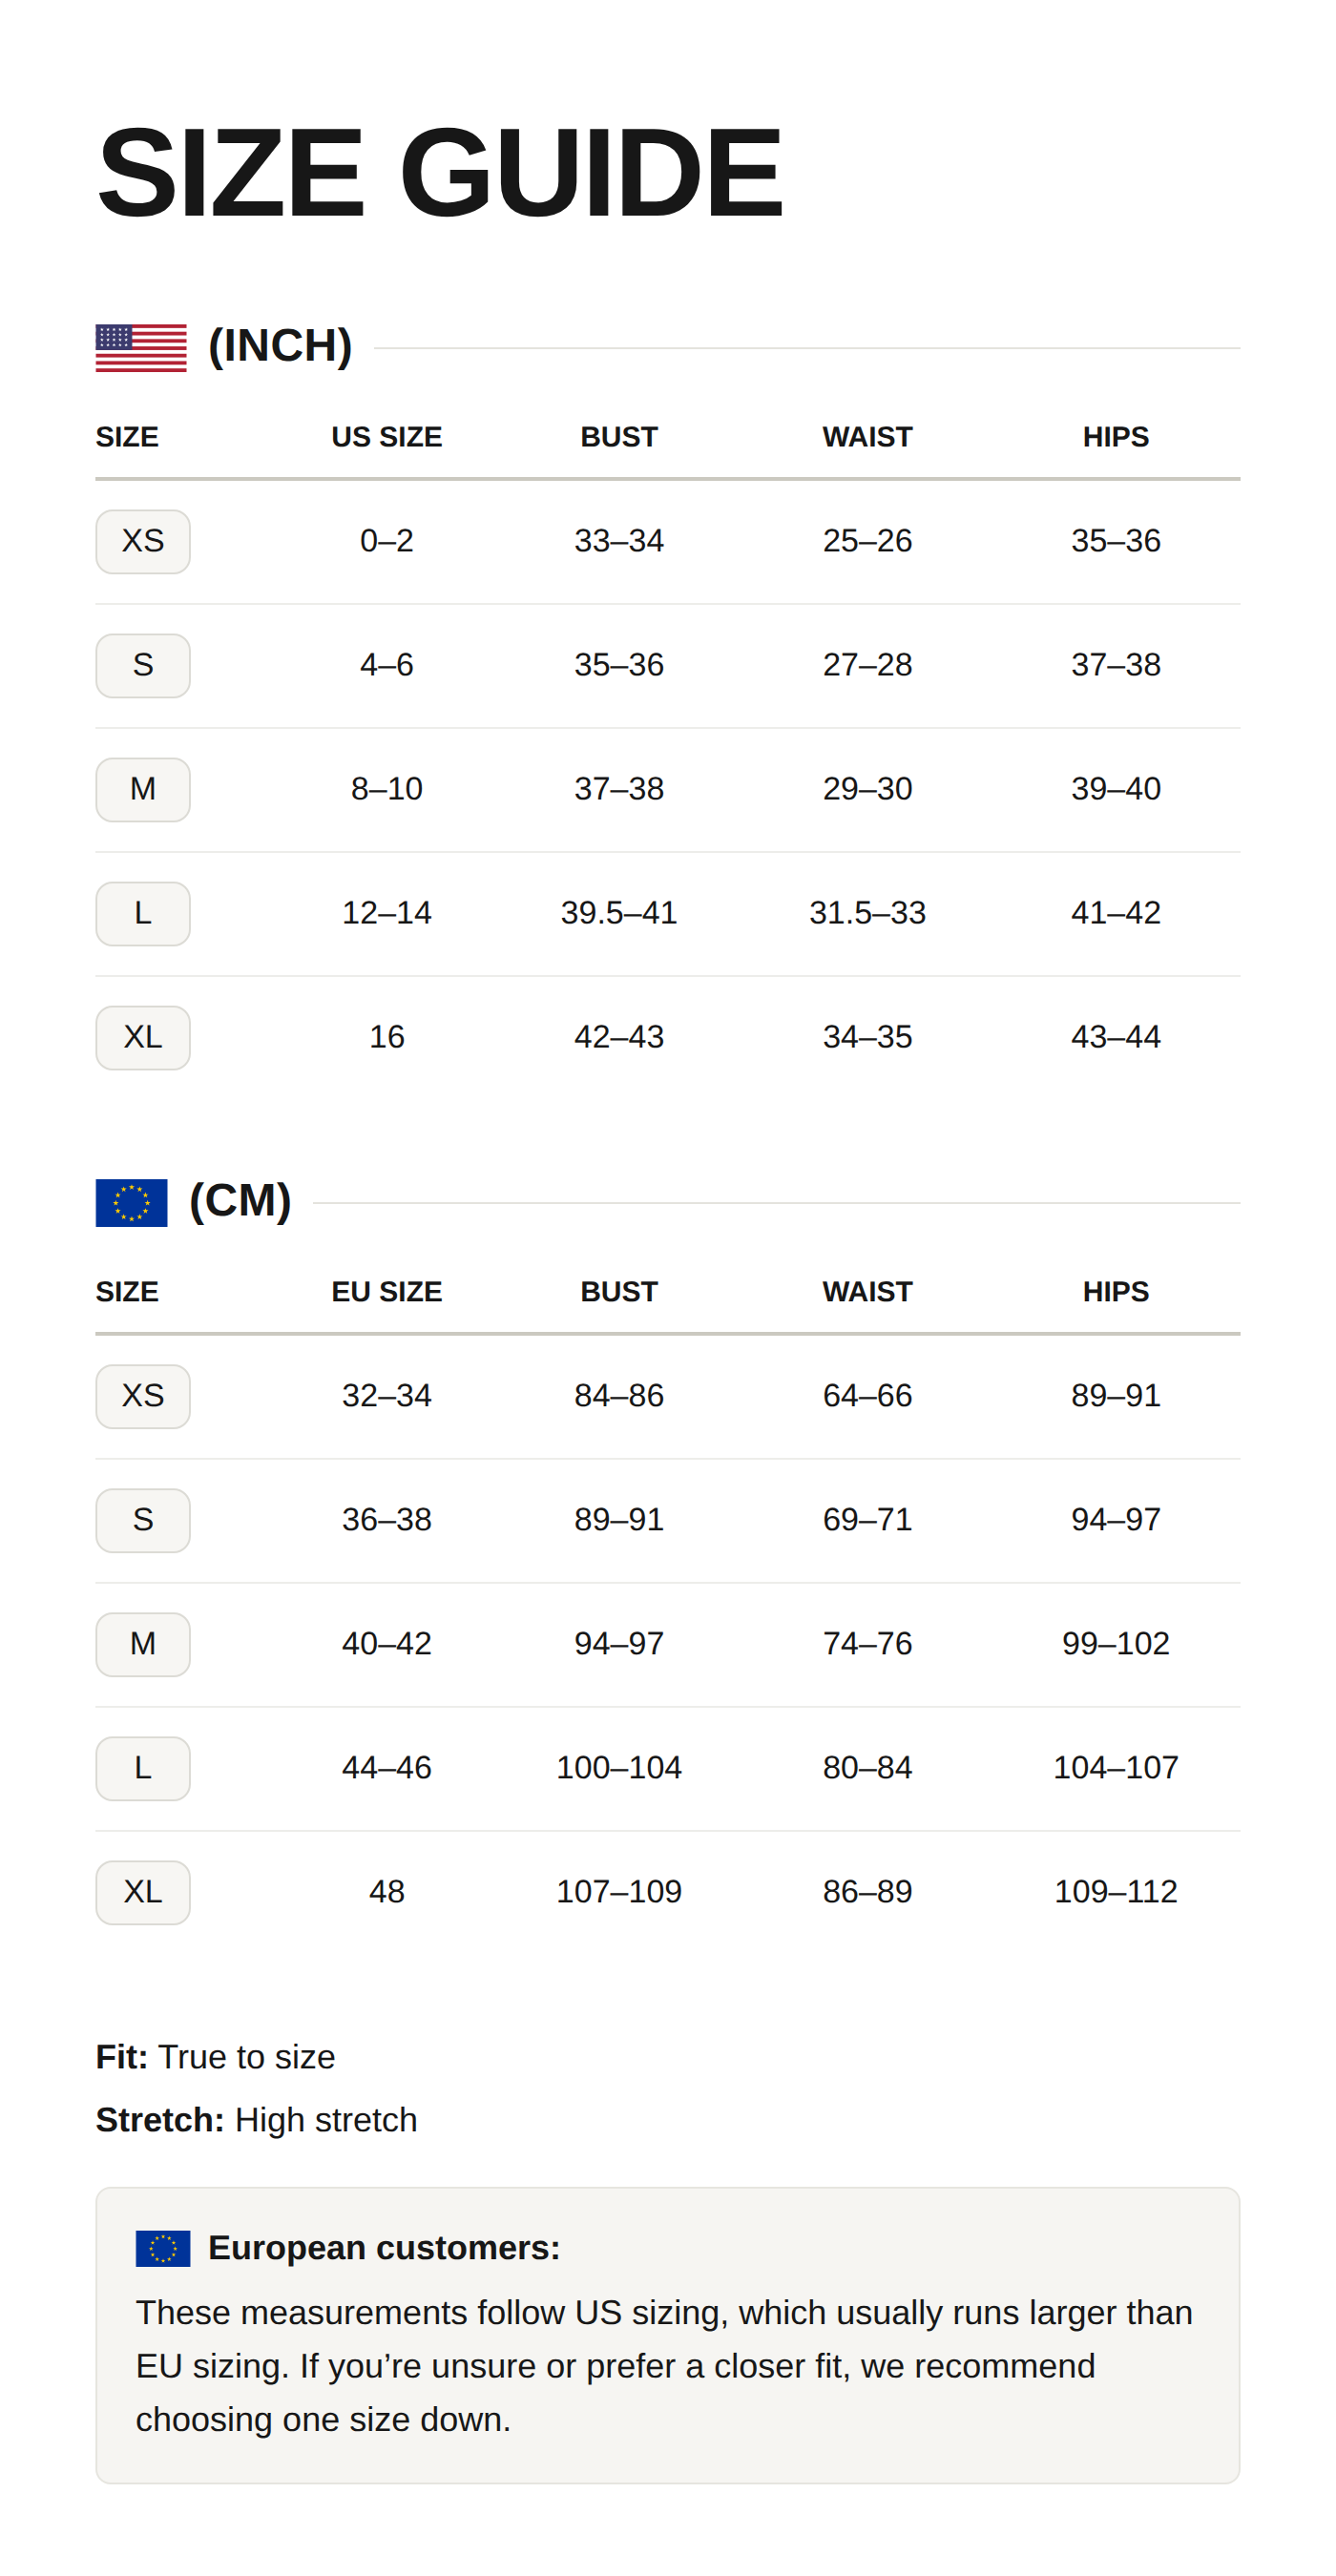Image resolution: width=1336 pixels, height=2576 pixels.
Task: Select the M size badge in inch table
Action: click(x=143, y=790)
